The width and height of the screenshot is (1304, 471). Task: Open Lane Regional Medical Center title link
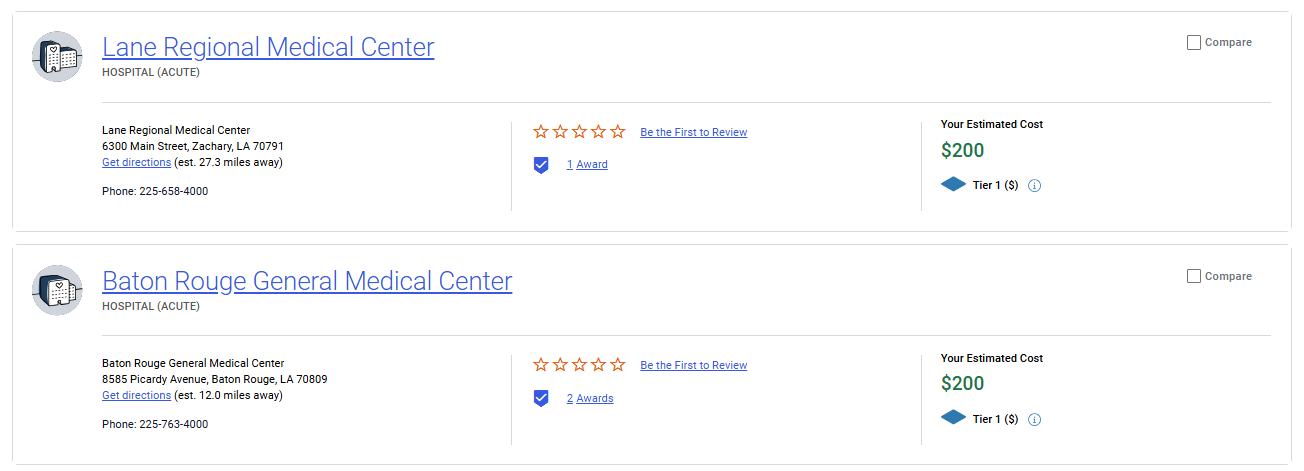tap(268, 47)
